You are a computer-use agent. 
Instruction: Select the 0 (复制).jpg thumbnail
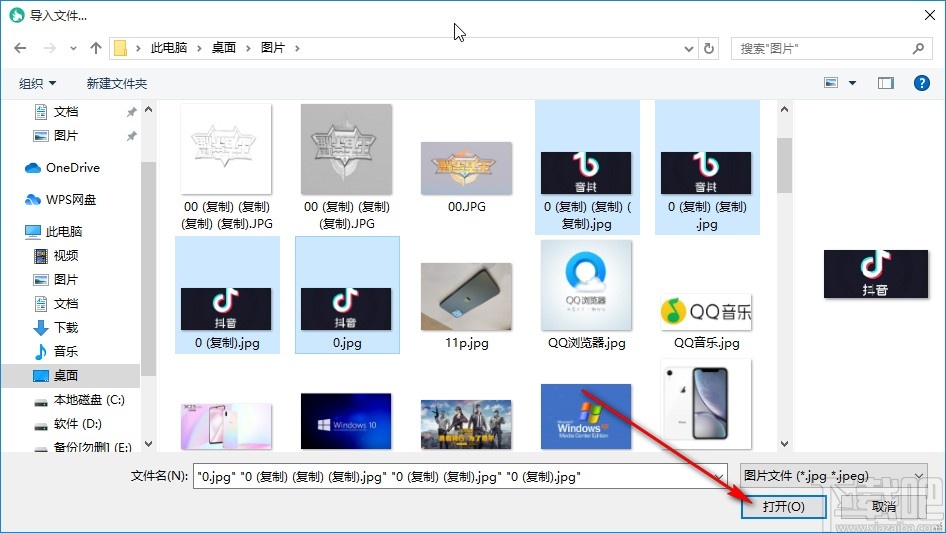[226, 308]
